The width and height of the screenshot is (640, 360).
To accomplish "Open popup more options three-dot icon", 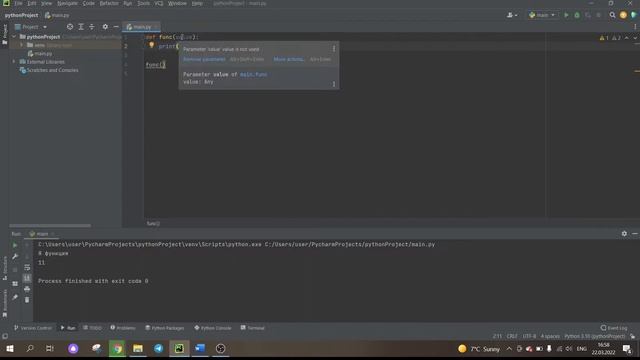I will 334,49.
